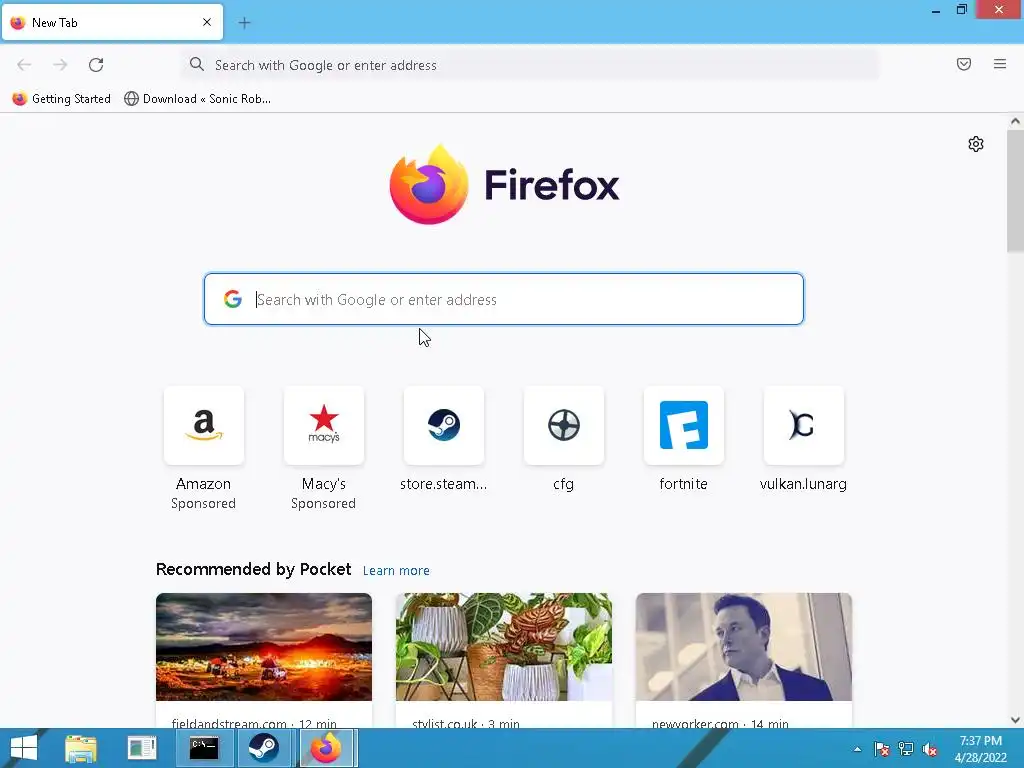Go back one page

point(24,65)
